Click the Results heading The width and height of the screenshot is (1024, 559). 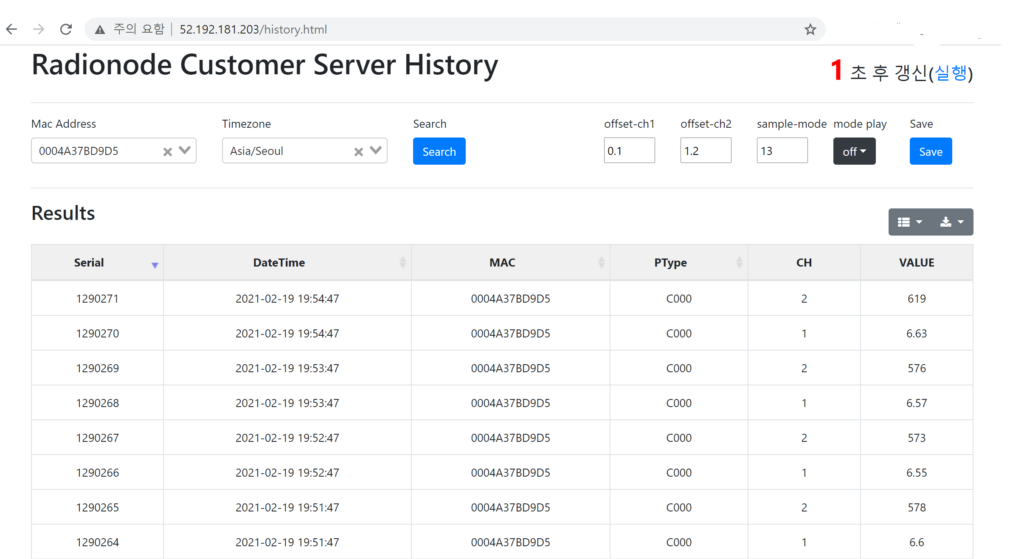click(x=63, y=213)
